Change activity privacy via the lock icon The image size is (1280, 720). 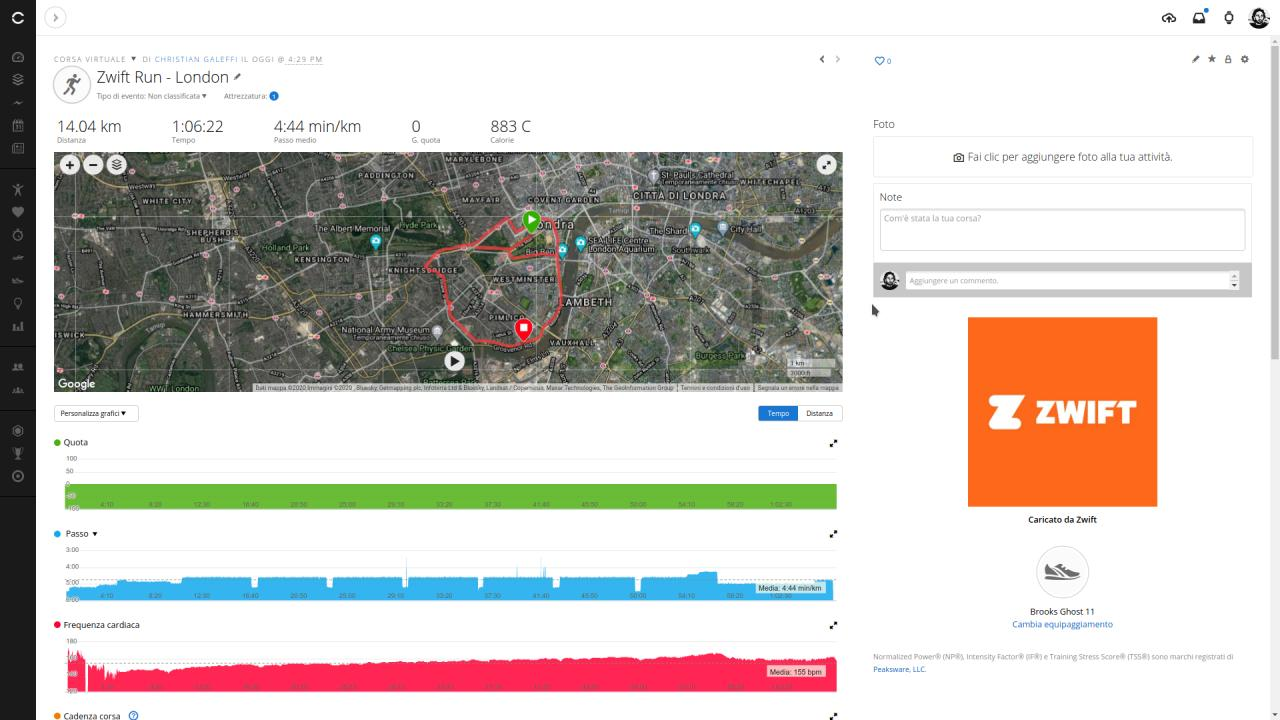point(1227,59)
